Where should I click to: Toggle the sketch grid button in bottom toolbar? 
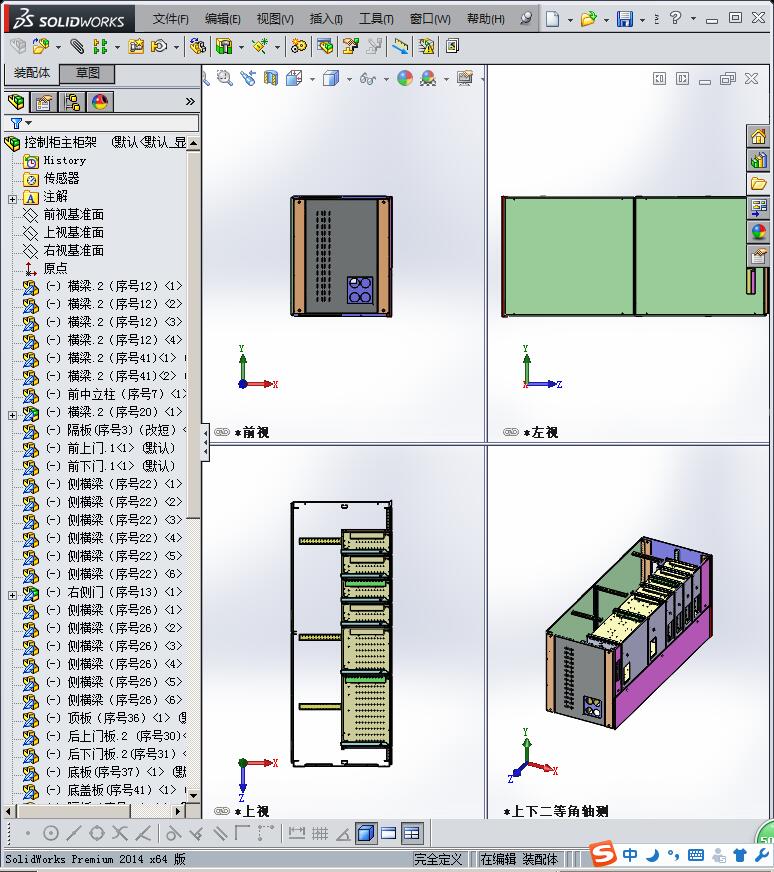point(320,833)
